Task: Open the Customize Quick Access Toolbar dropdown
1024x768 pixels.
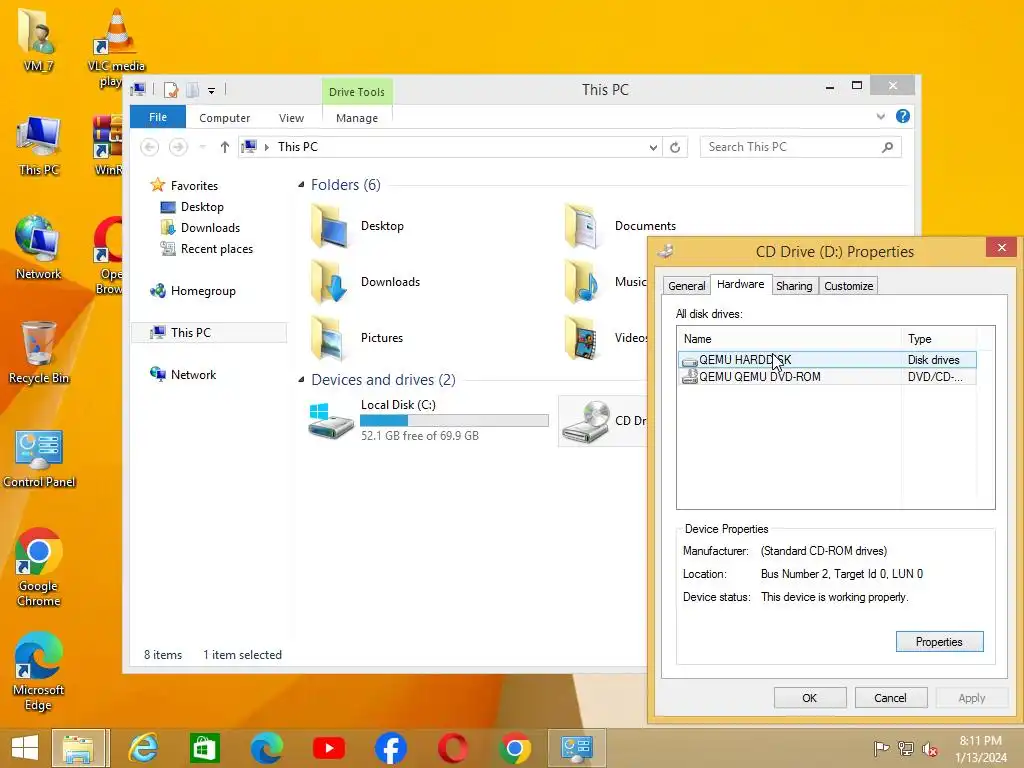Action: tap(212, 91)
